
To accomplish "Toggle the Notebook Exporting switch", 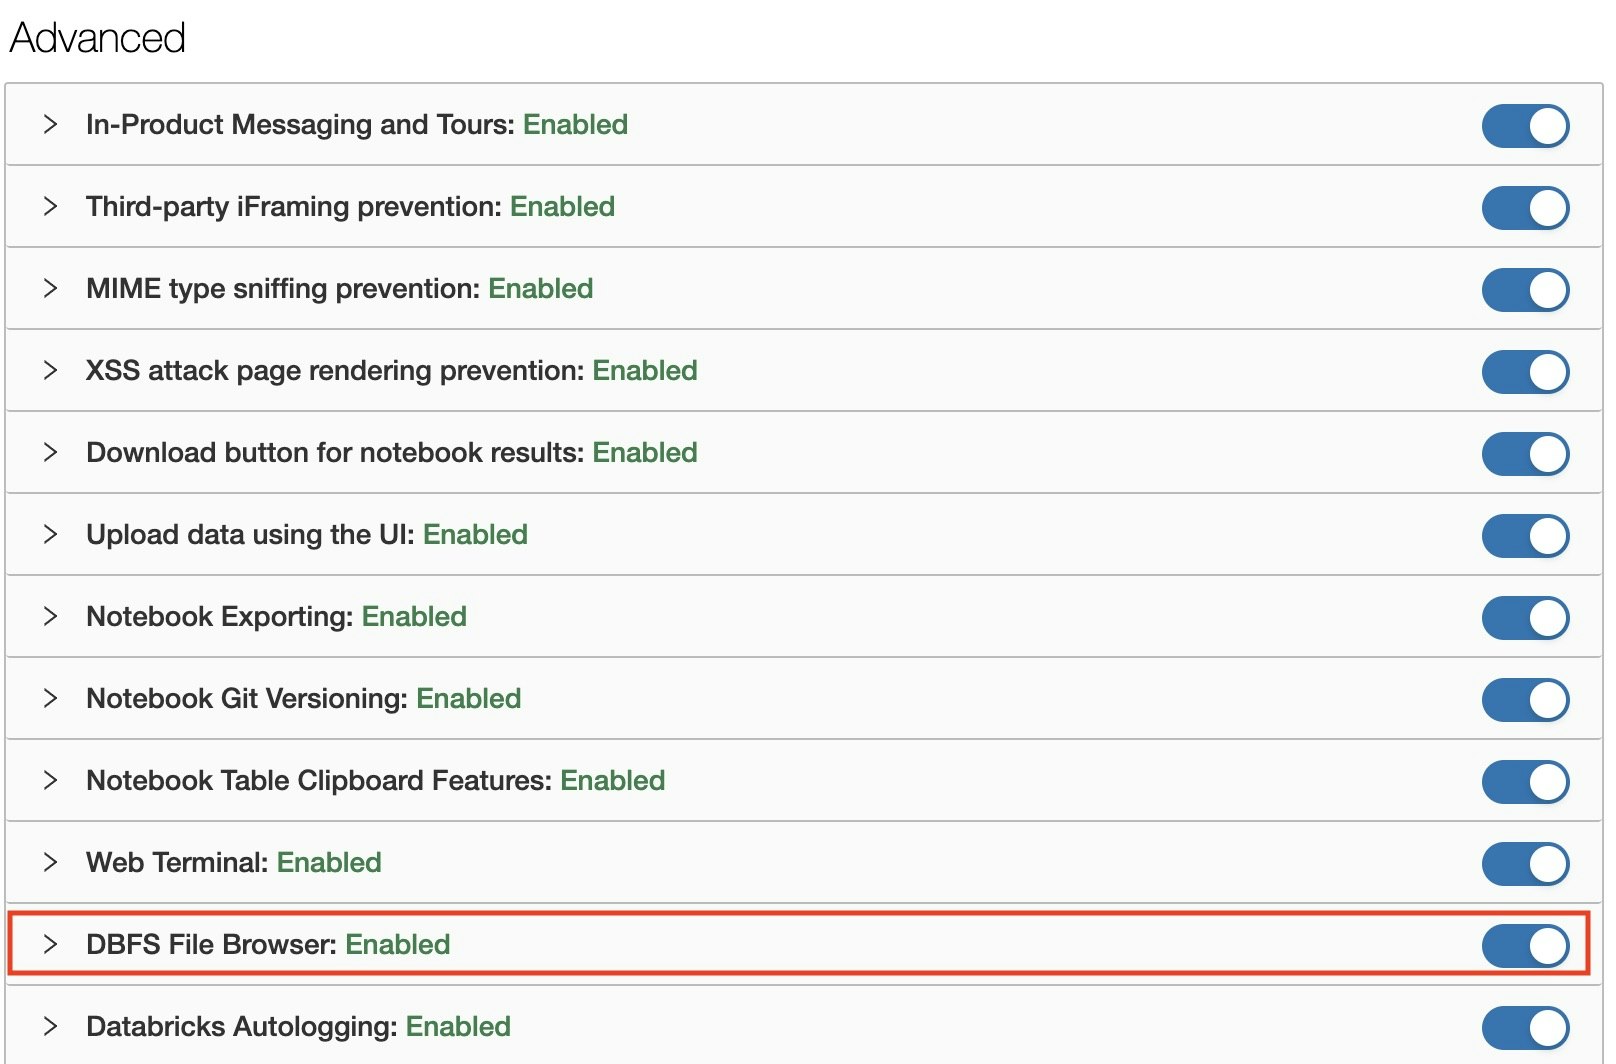I will click(x=1525, y=618).
